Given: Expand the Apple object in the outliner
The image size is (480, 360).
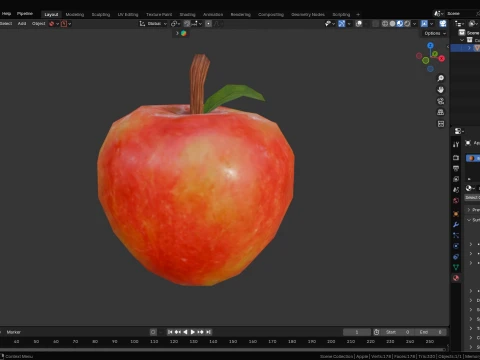Looking at the screenshot, I should coord(469,48).
